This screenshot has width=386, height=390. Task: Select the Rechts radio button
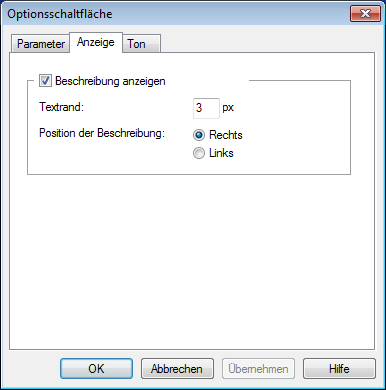coord(199,135)
